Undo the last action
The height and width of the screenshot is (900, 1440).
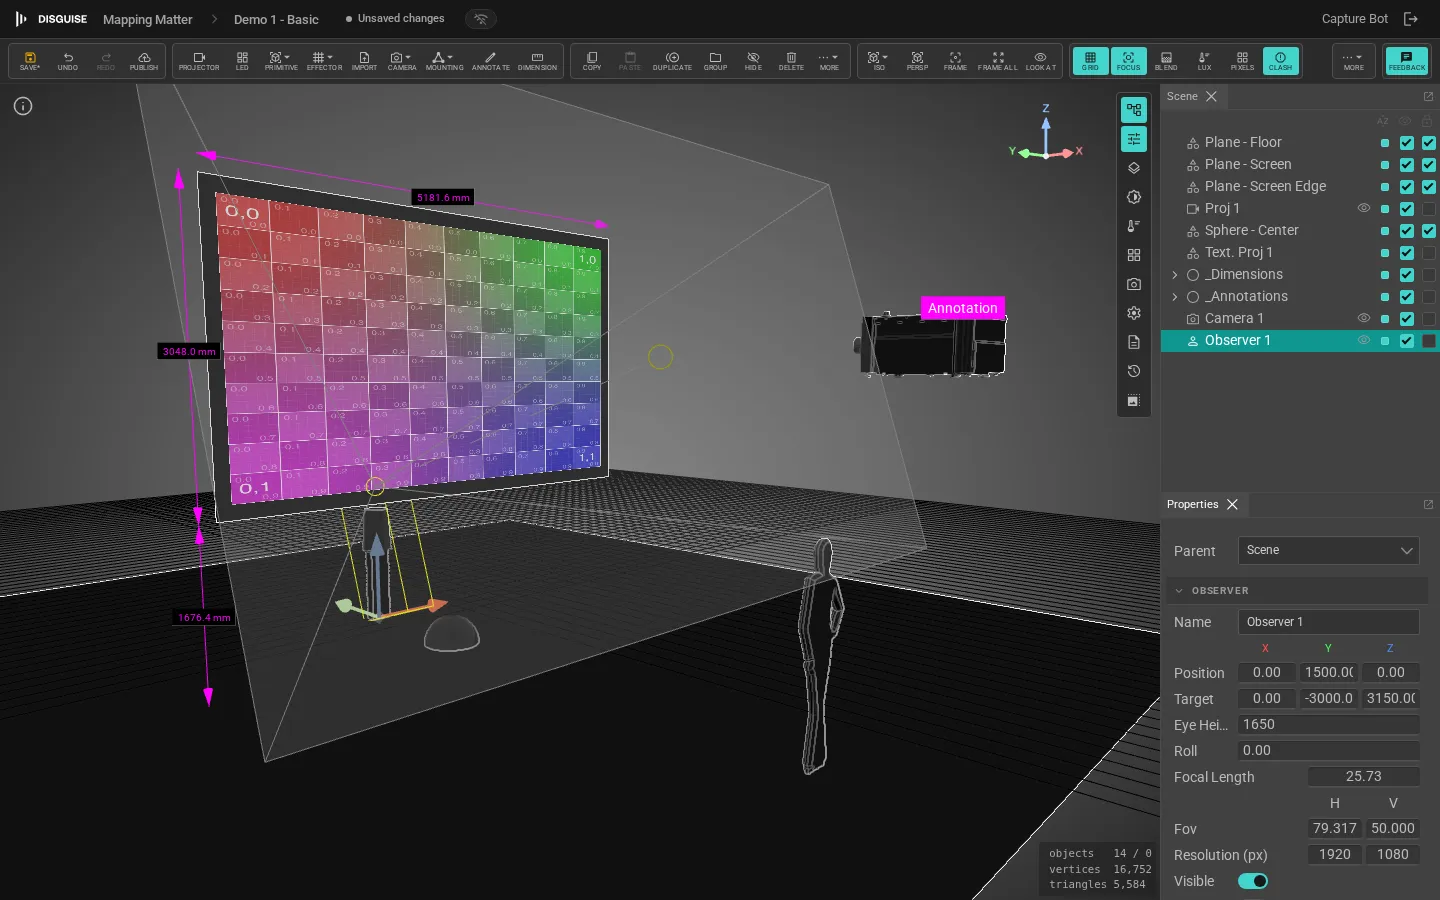coord(68,61)
